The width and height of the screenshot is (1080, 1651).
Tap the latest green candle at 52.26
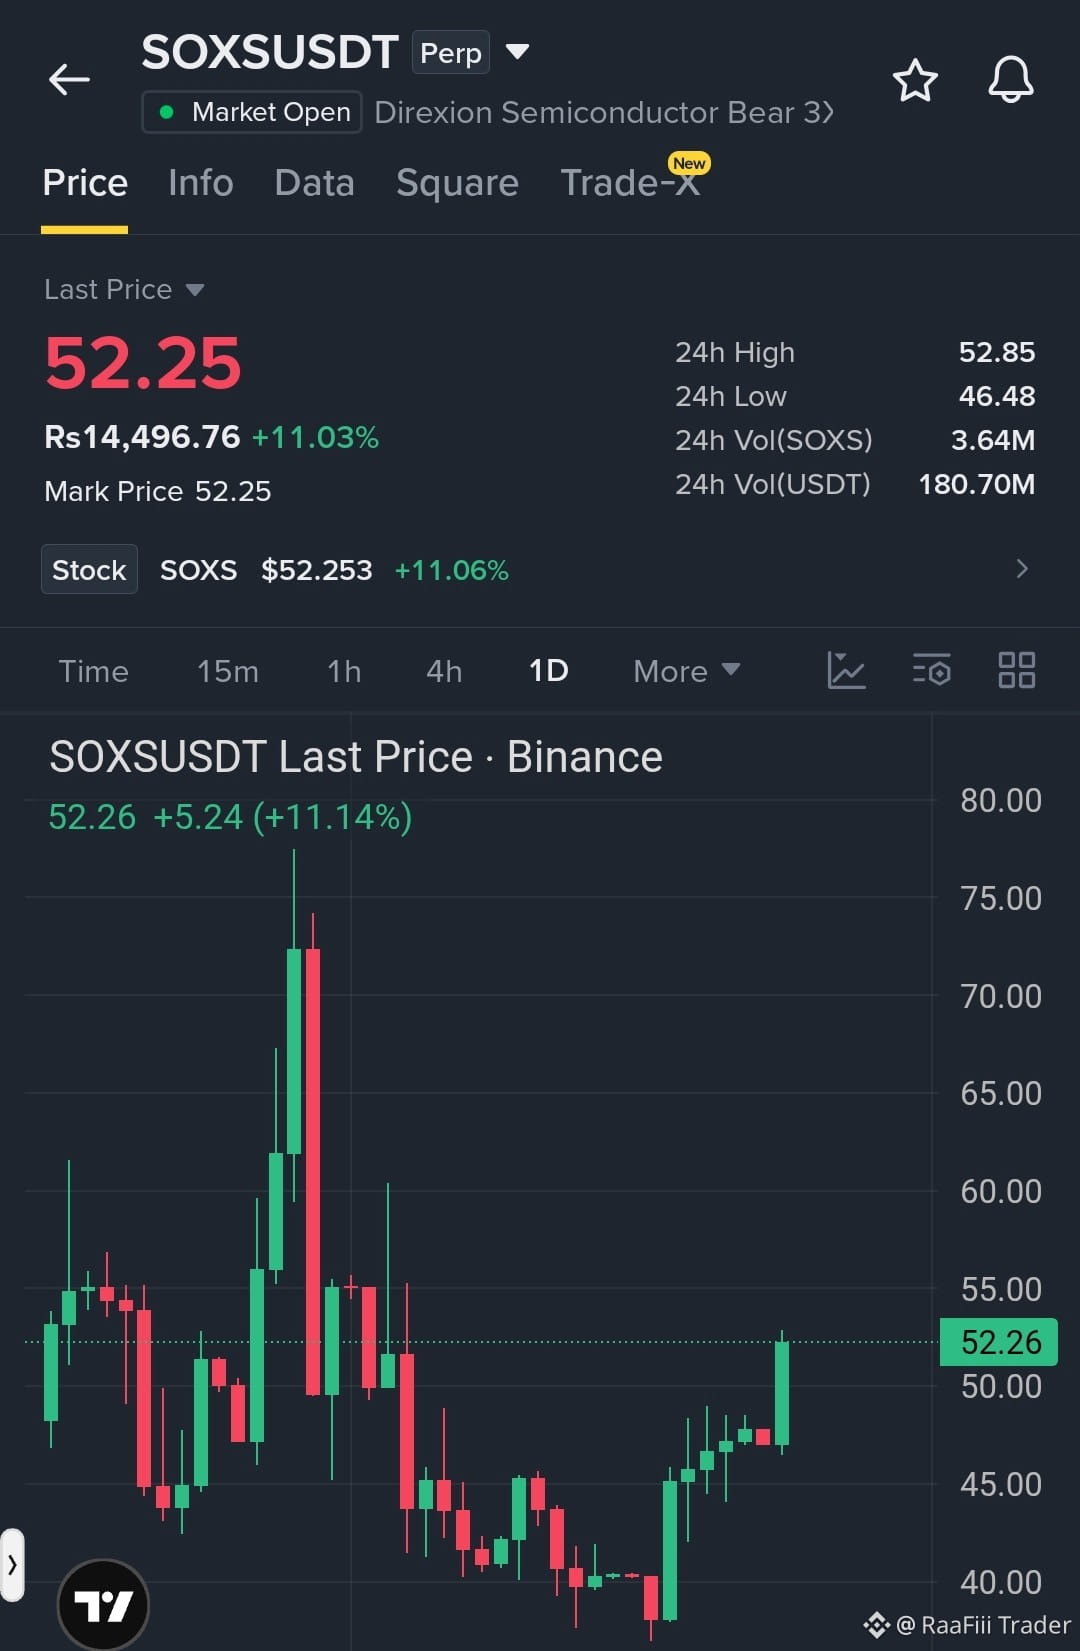[x=782, y=1393]
